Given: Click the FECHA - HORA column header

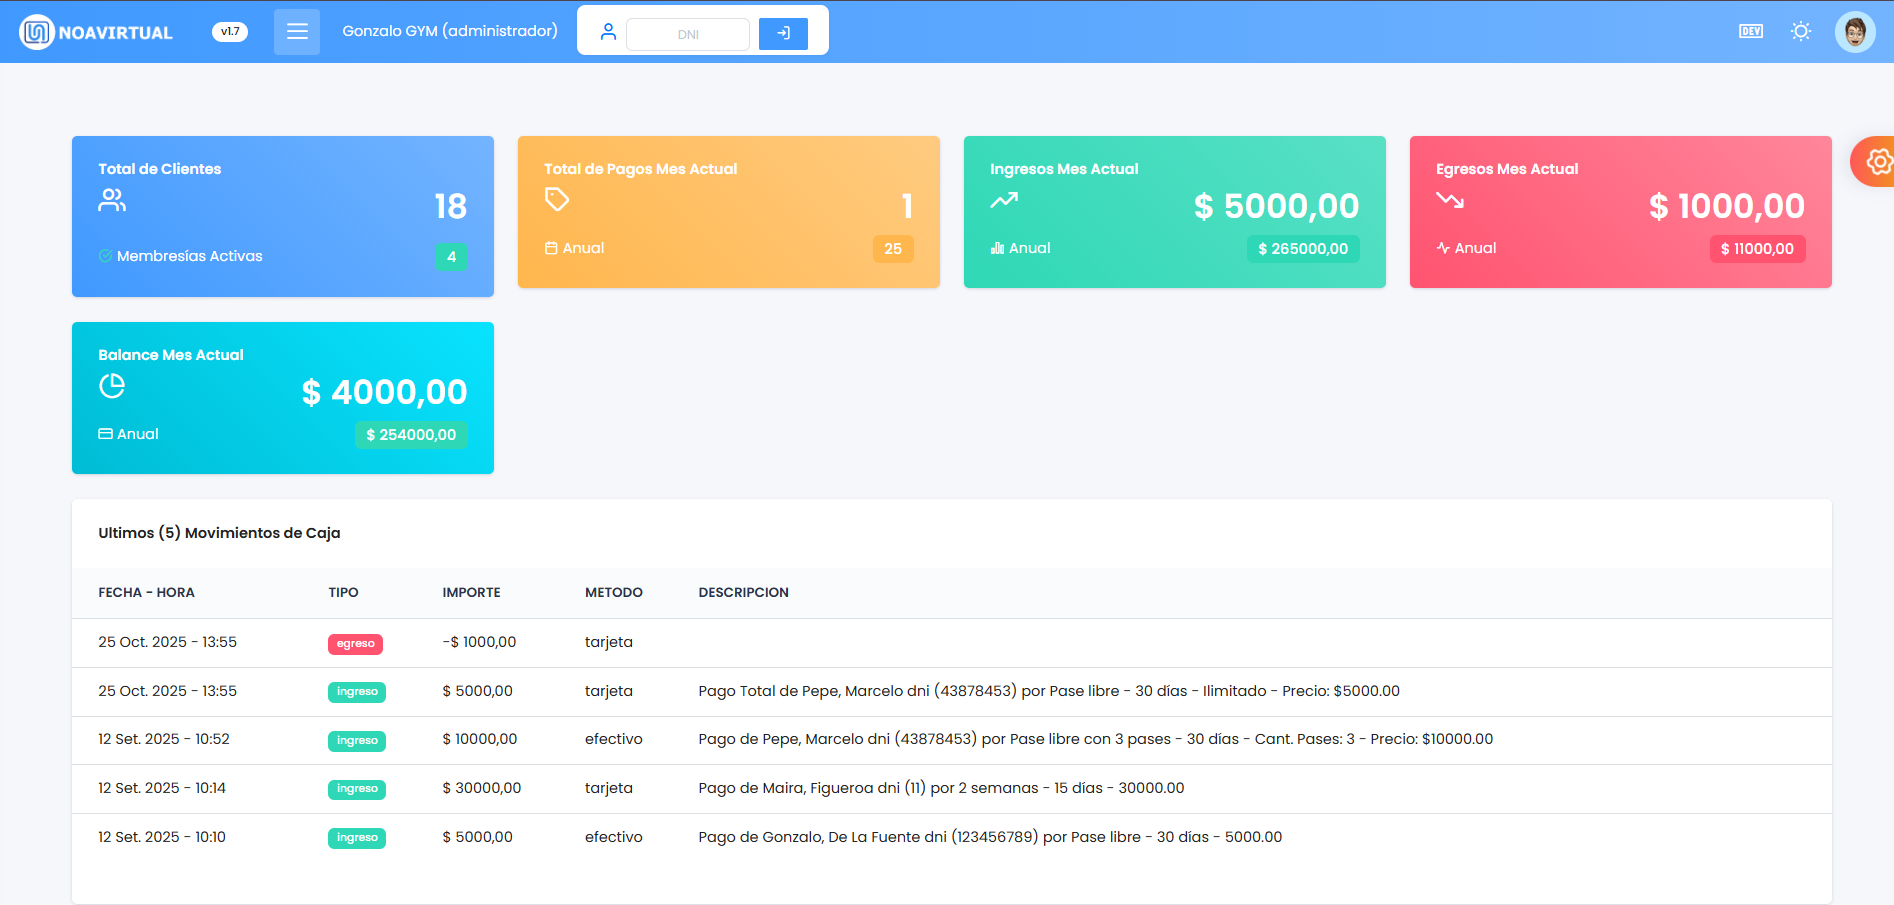Looking at the screenshot, I should point(146,593).
